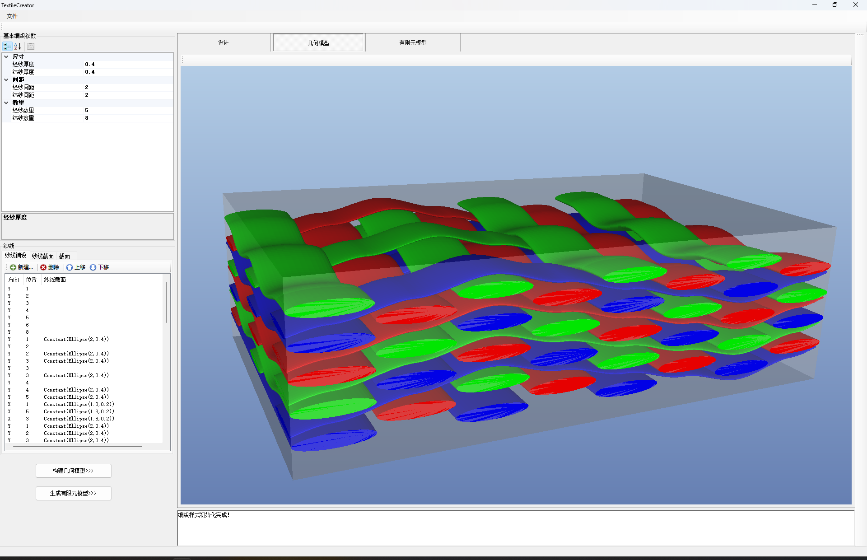
Task: Collapse the third property category group
Action: (6, 102)
